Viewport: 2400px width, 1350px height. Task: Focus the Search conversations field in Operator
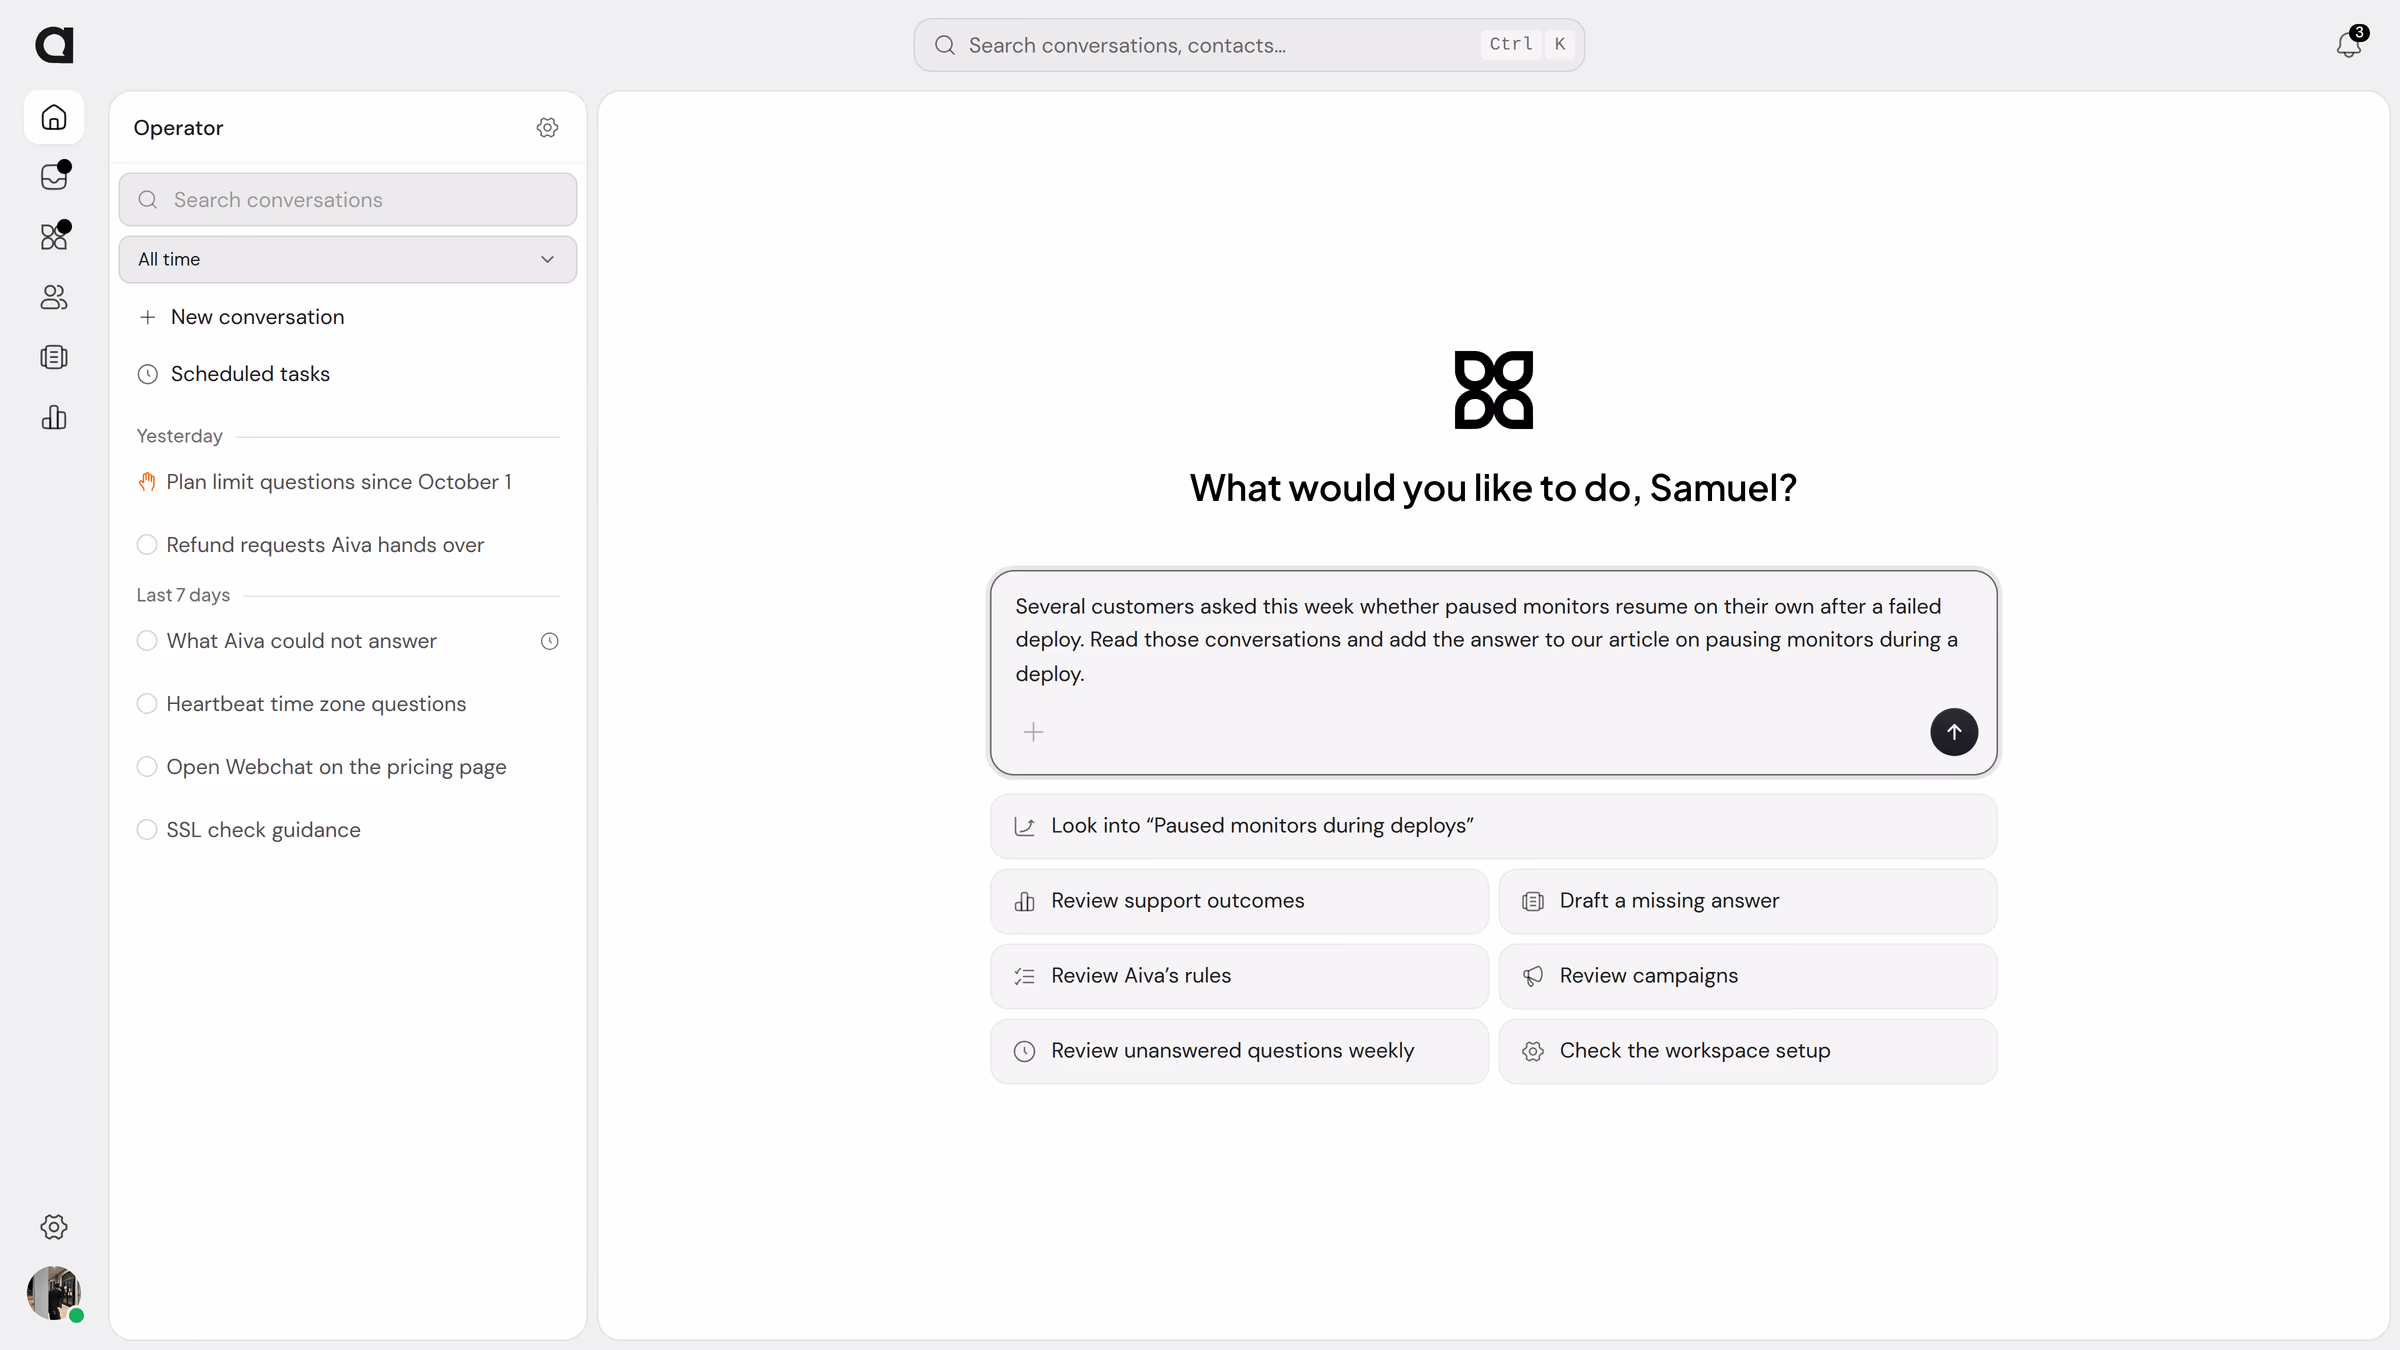click(348, 199)
